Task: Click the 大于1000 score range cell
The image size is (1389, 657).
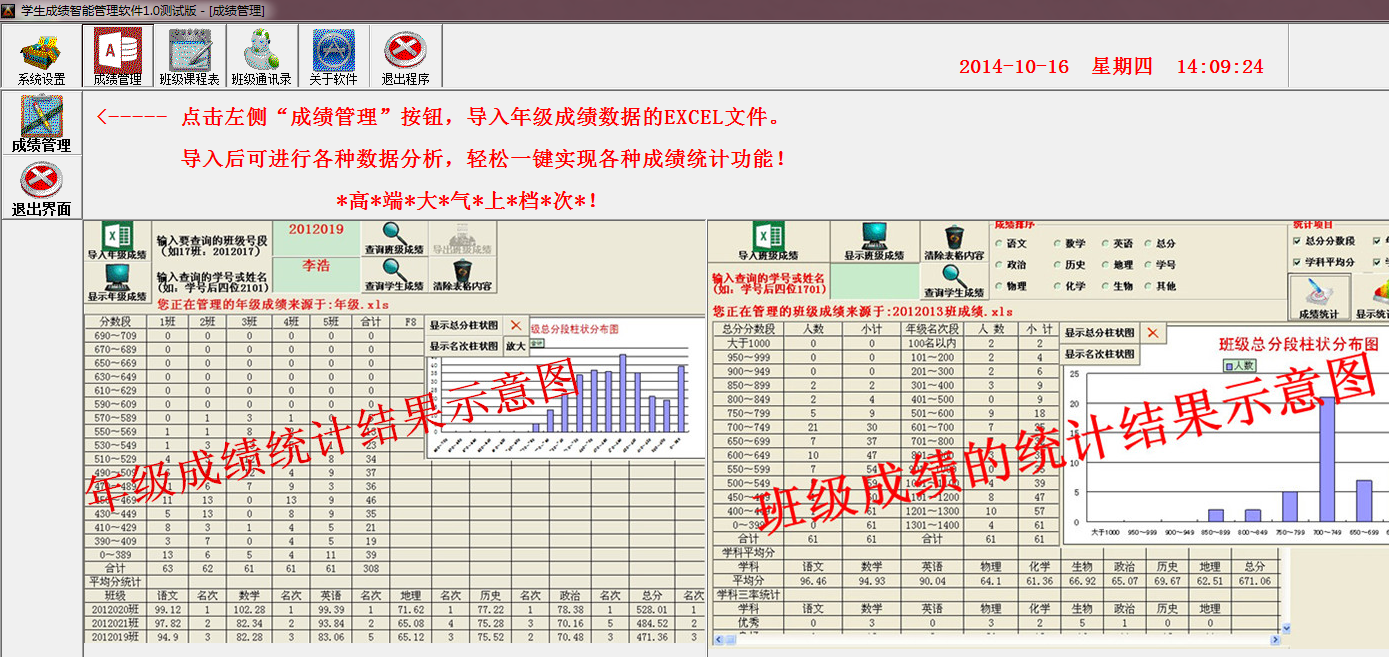Action: coord(749,343)
